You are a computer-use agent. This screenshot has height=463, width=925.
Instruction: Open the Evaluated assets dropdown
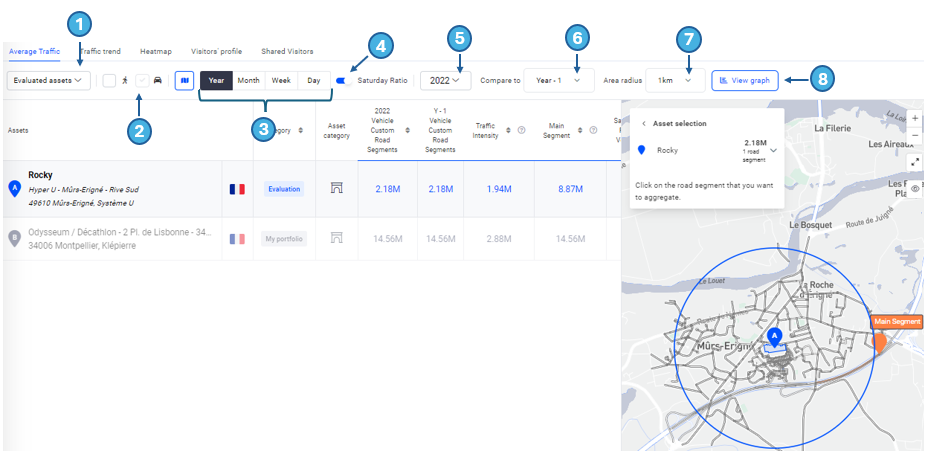(x=49, y=80)
